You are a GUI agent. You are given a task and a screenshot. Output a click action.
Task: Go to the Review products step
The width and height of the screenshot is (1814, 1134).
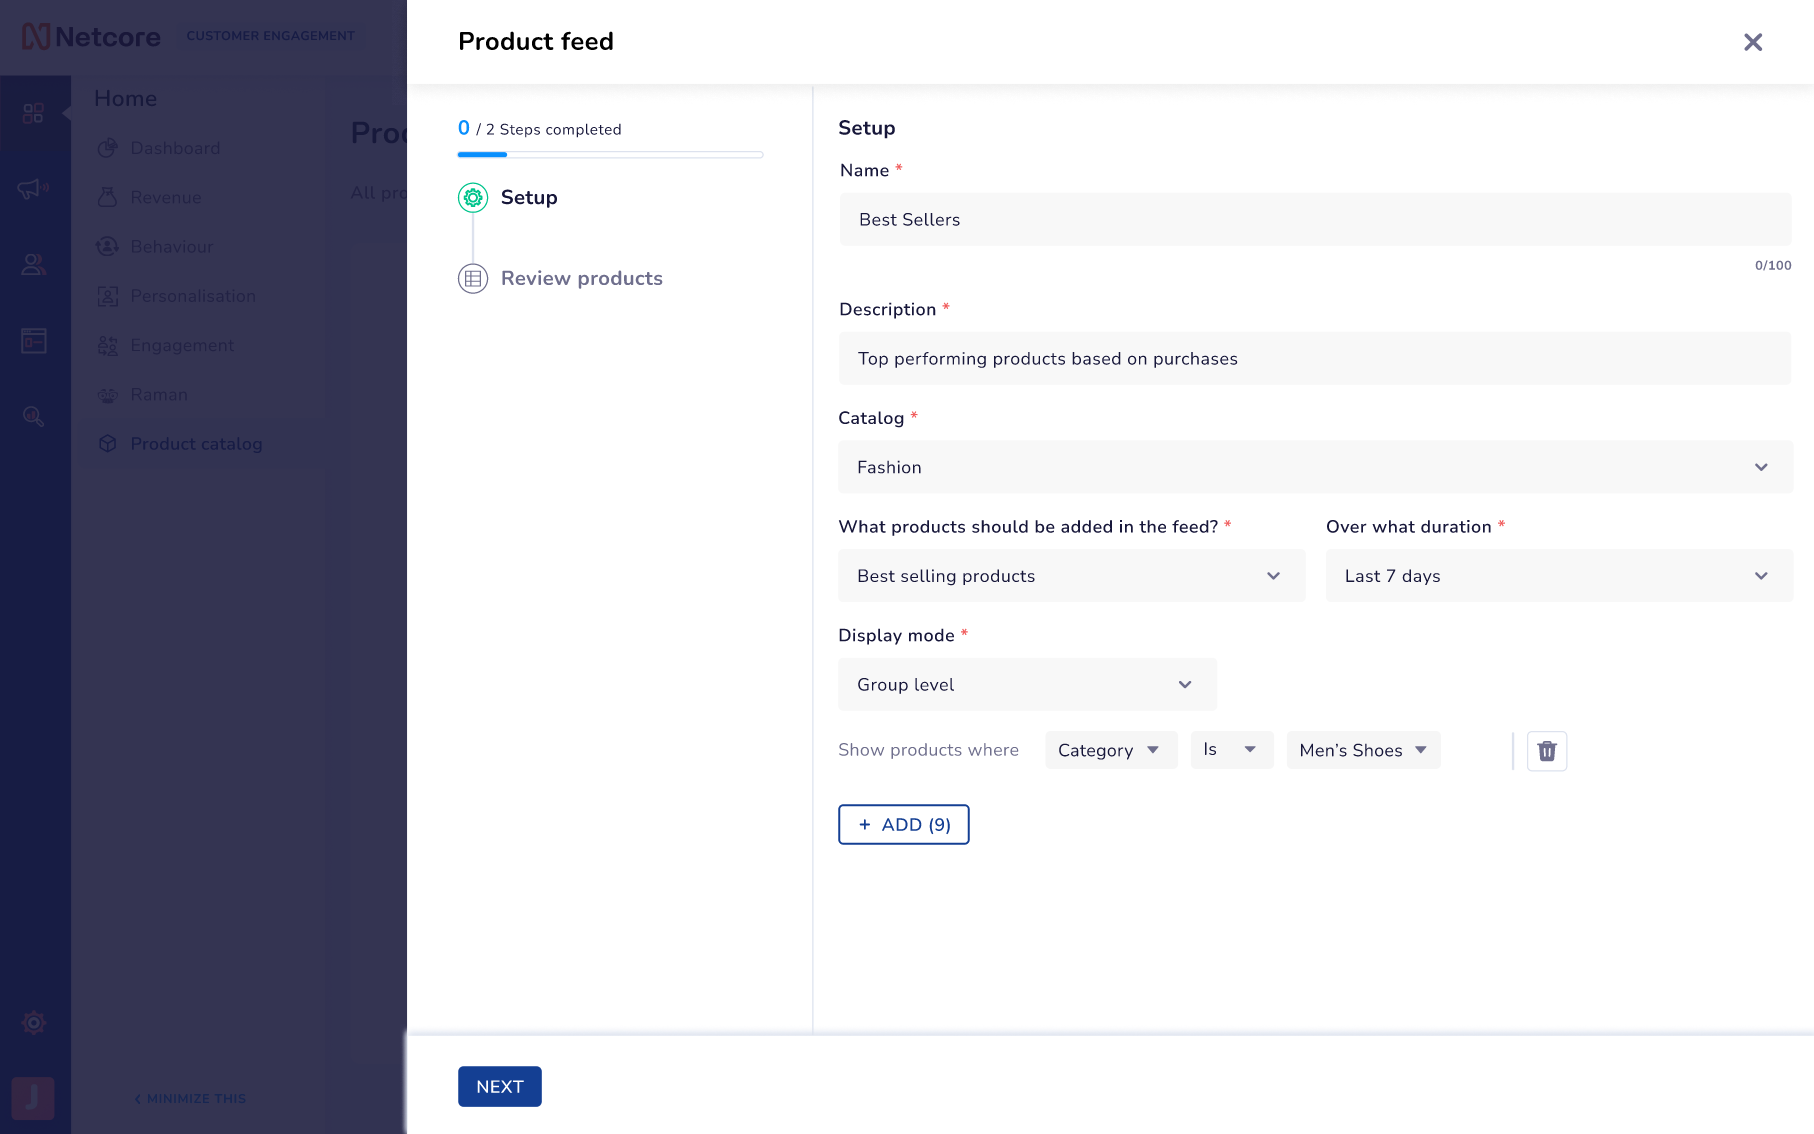581,279
